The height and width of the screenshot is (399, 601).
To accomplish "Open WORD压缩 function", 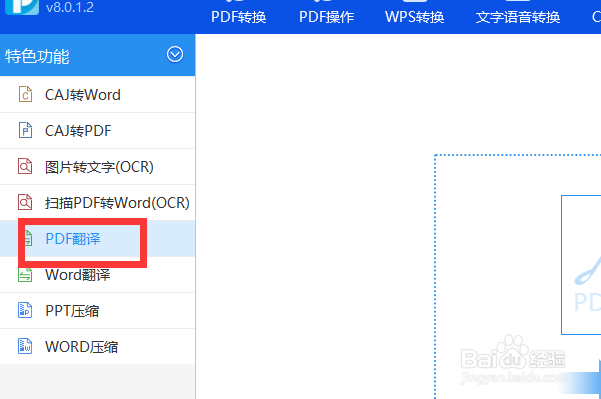I will tap(97, 347).
